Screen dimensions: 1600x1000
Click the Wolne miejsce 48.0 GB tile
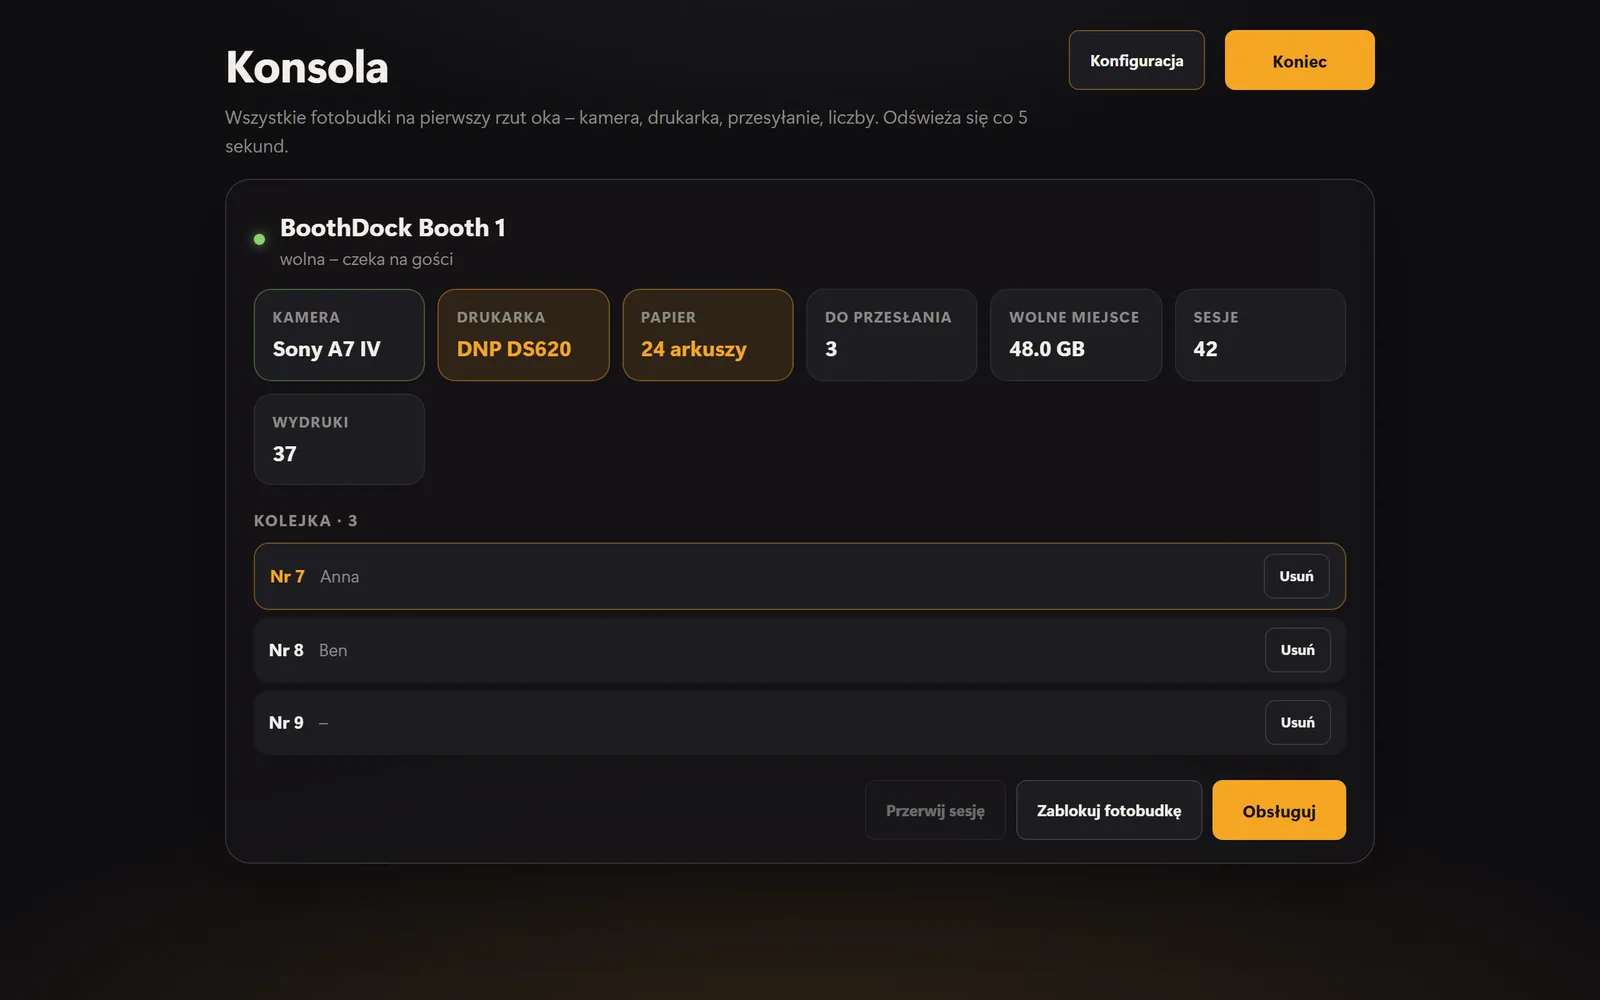(x=1076, y=335)
